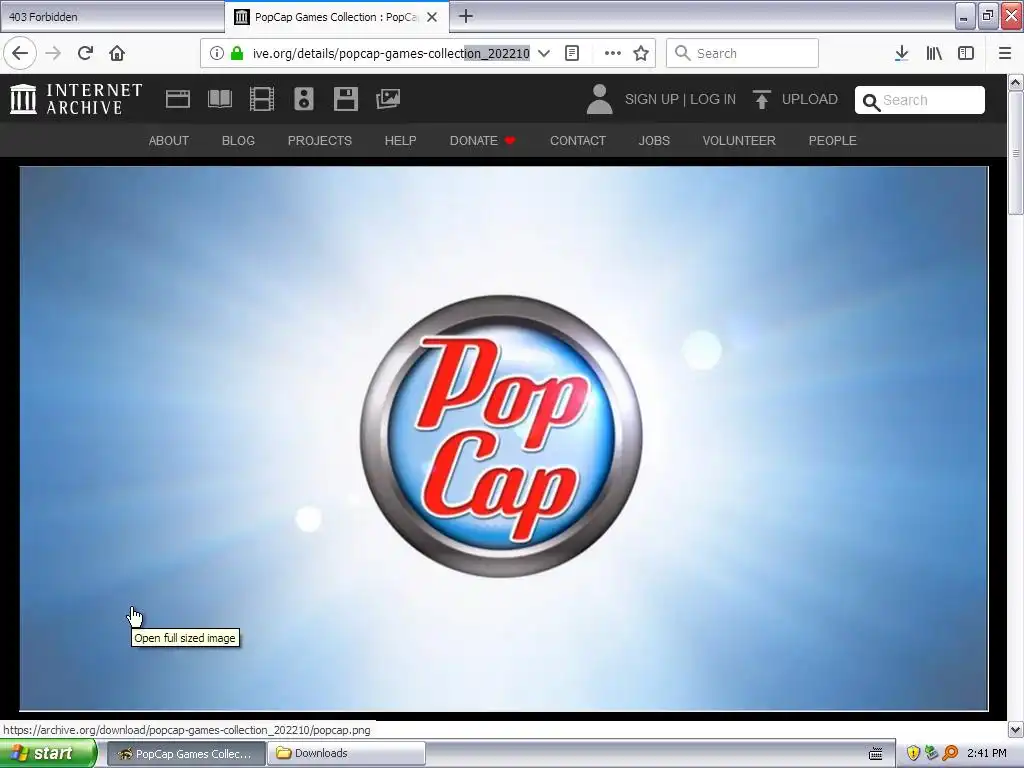Open the full sized PopCap image
This screenshot has height=768, width=1024.
[x=504, y=438]
